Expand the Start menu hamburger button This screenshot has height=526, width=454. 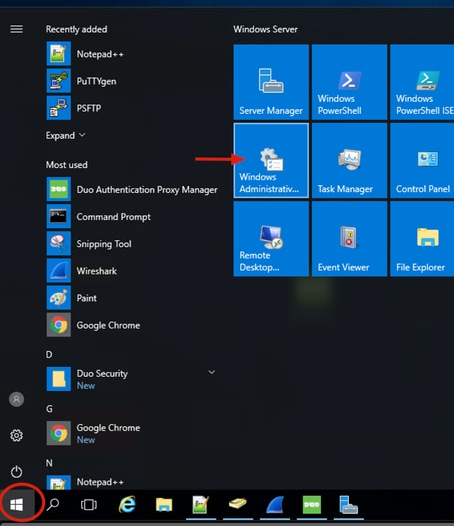pyautogui.click(x=16, y=29)
